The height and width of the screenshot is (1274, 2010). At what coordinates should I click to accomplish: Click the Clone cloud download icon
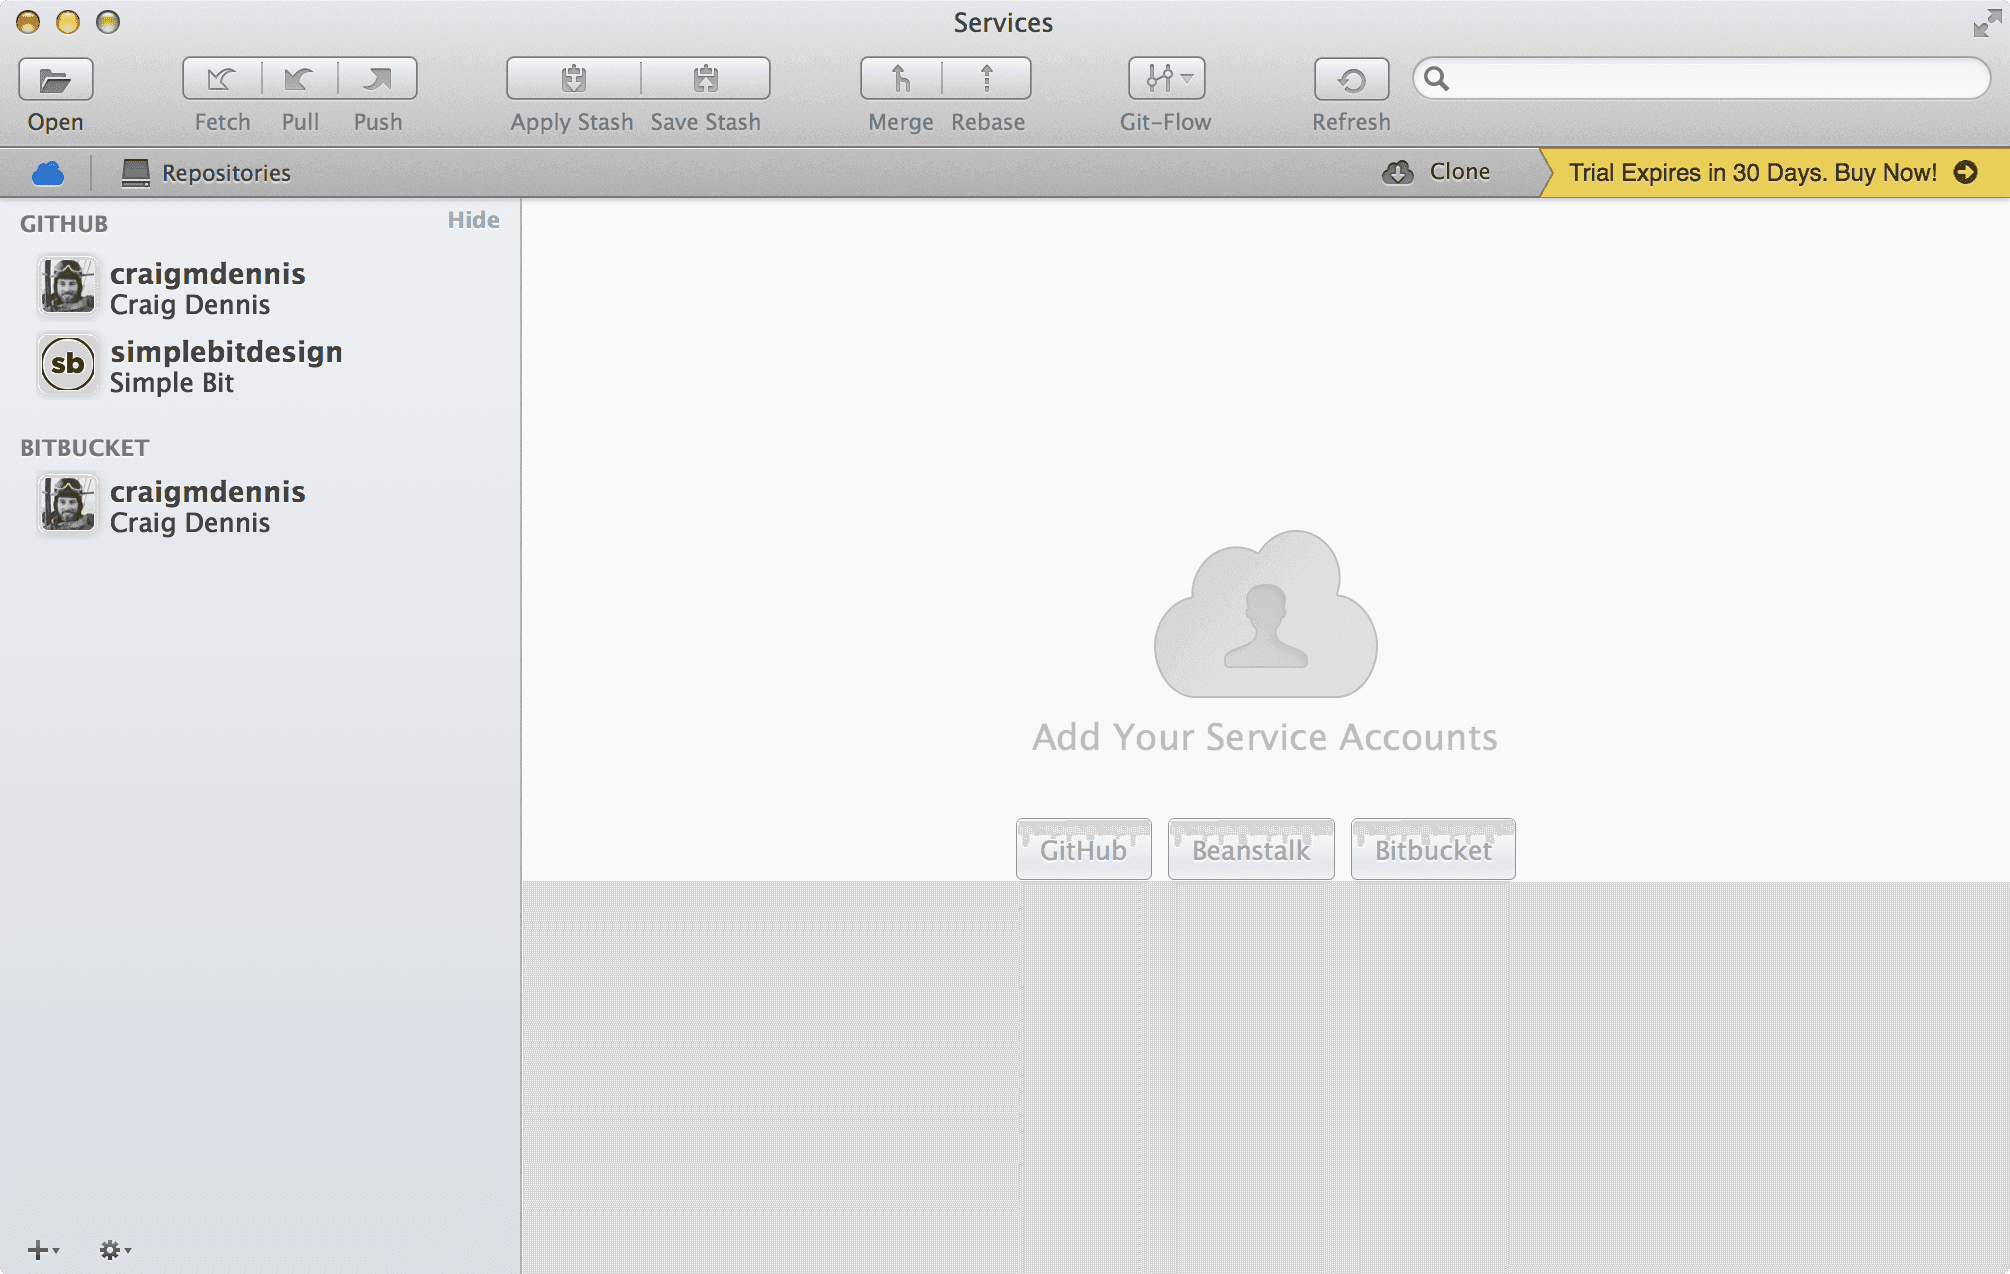[1398, 172]
